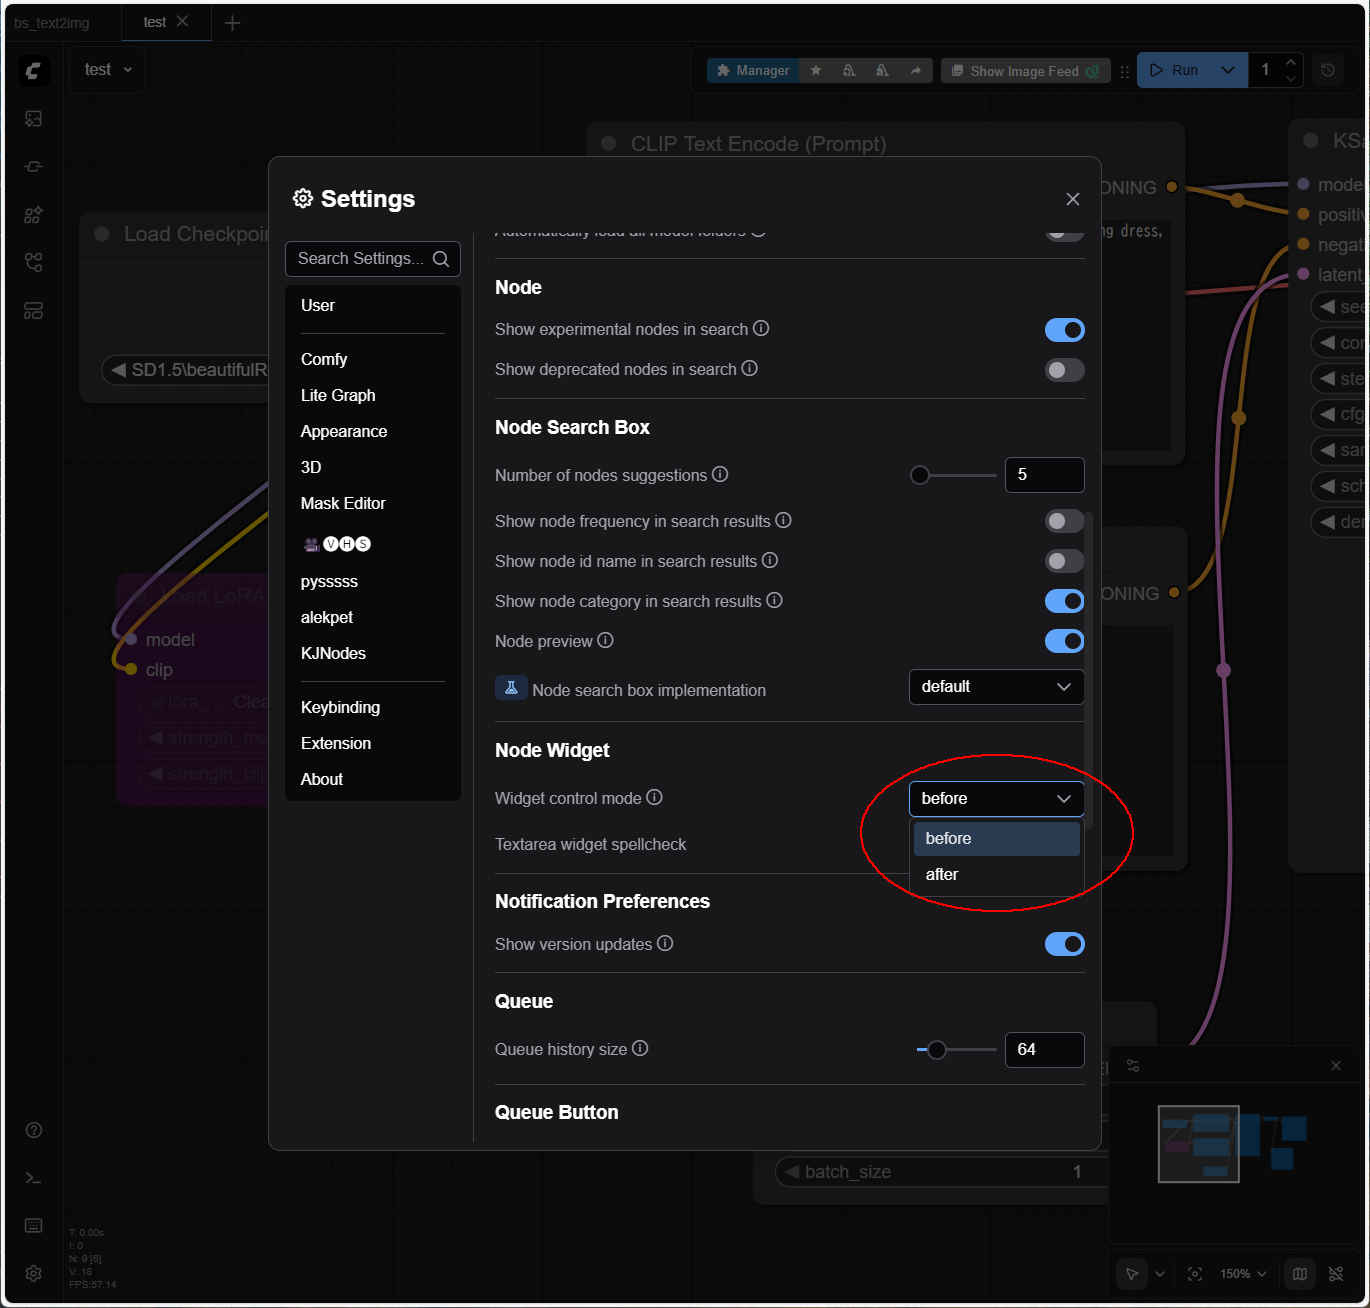This screenshot has height=1308, width=1370.
Task: Open the console terminal icon in sidebar
Action: (x=33, y=1178)
